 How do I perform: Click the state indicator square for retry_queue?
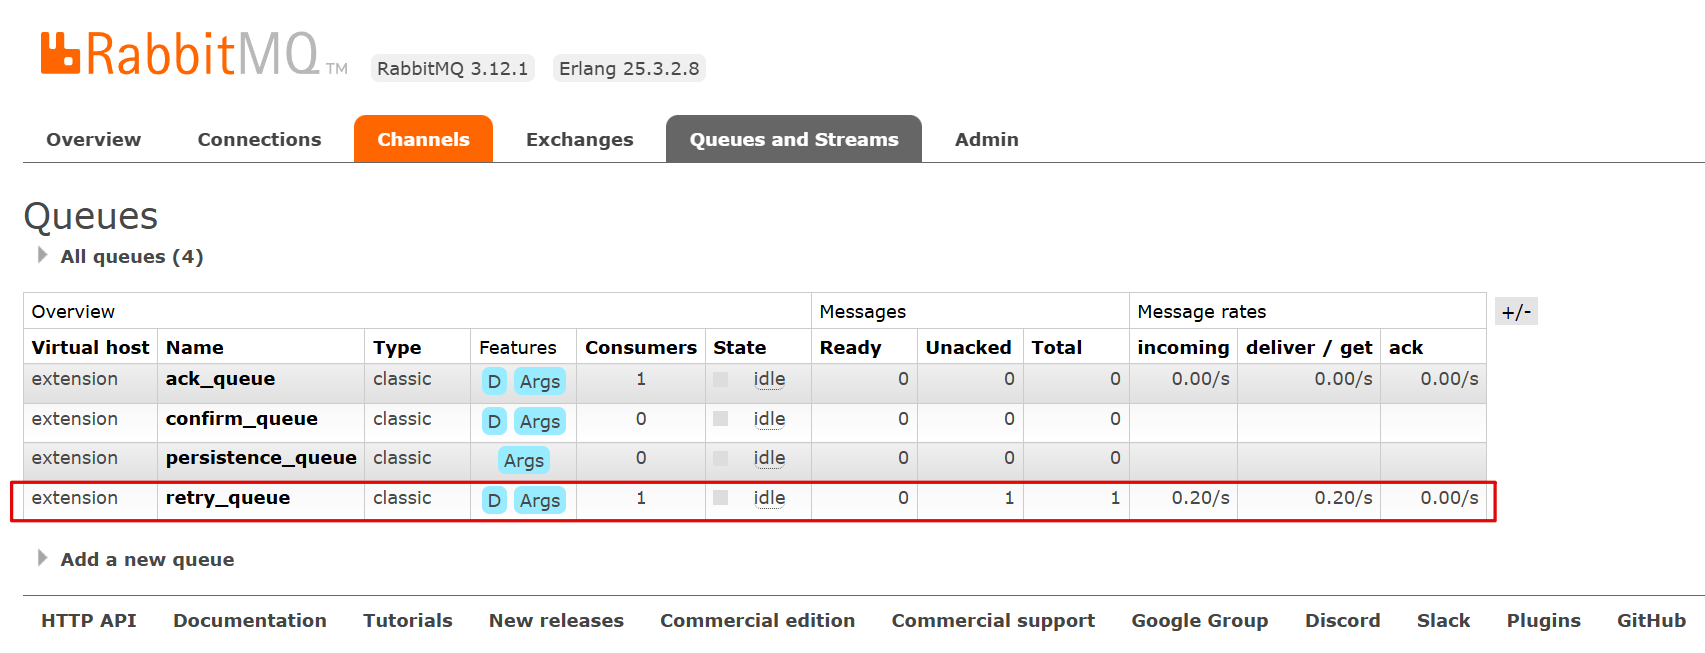(x=720, y=498)
